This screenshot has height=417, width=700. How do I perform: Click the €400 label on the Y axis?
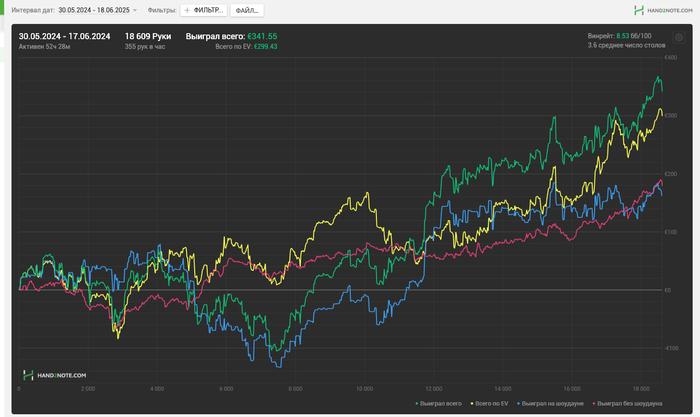click(x=672, y=57)
